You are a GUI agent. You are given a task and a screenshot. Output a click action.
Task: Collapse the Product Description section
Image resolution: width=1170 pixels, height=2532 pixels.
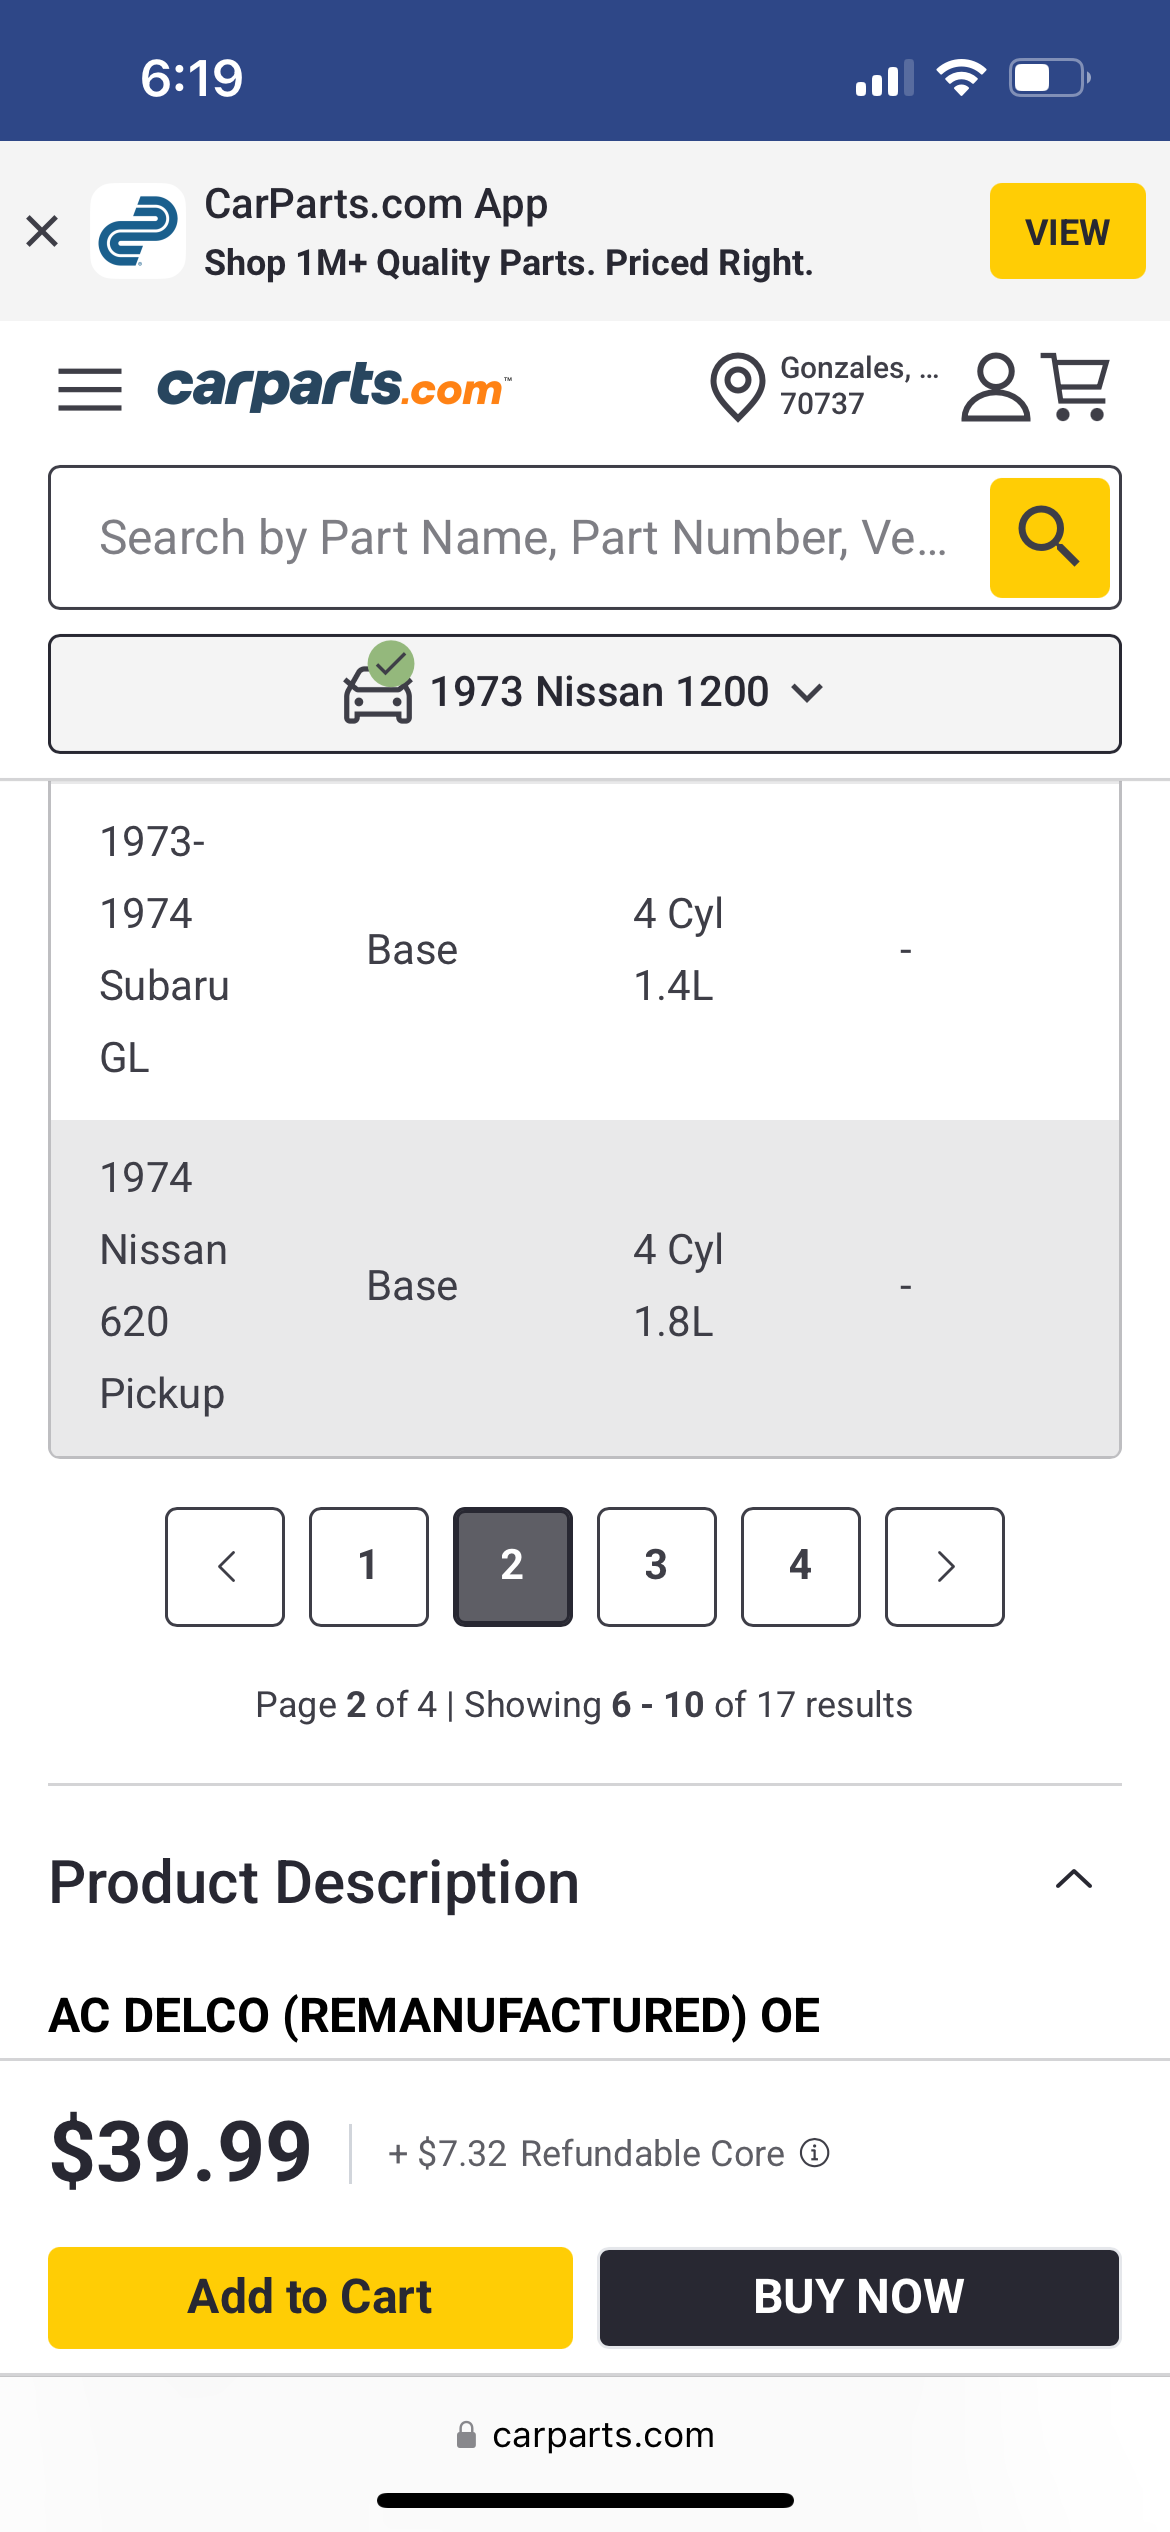tap(1074, 1880)
